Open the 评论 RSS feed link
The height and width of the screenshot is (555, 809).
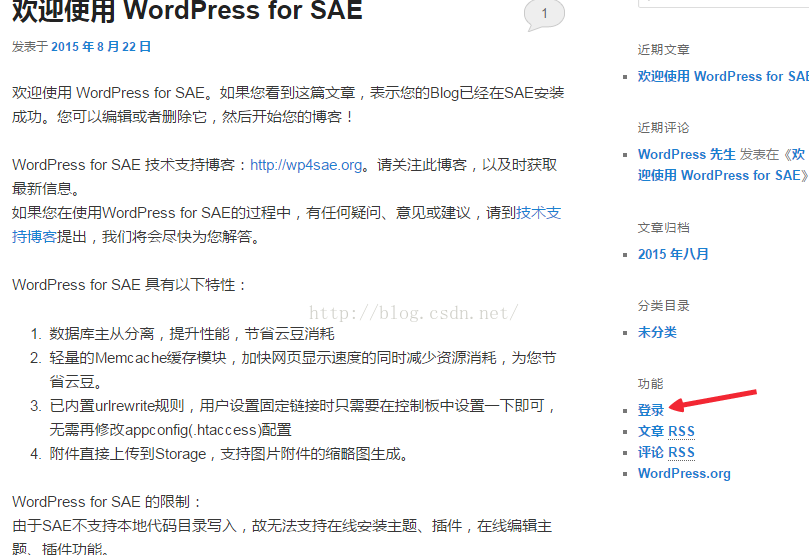point(666,452)
